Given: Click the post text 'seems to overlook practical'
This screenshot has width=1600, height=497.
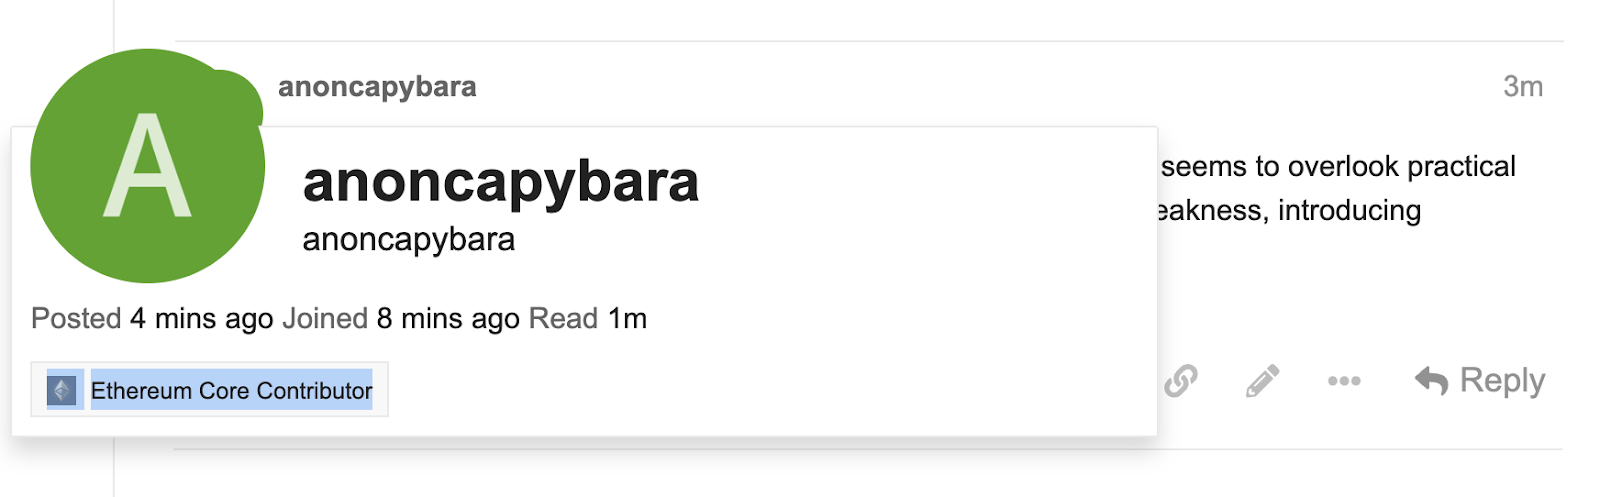Looking at the screenshot, I should click(1338, 166).
